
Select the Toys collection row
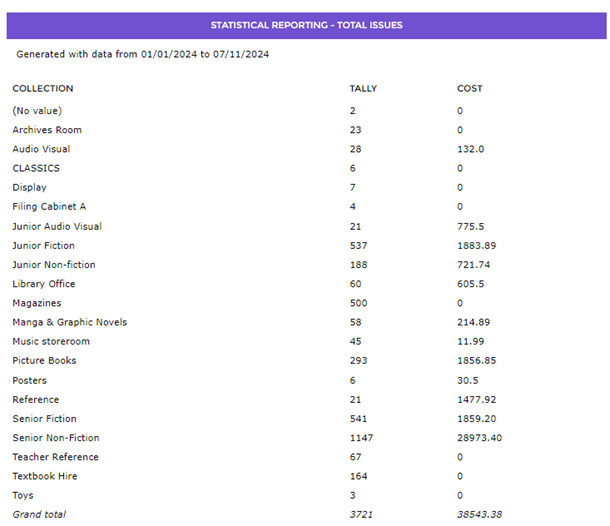pyautogui.click(x=23, y=496)
